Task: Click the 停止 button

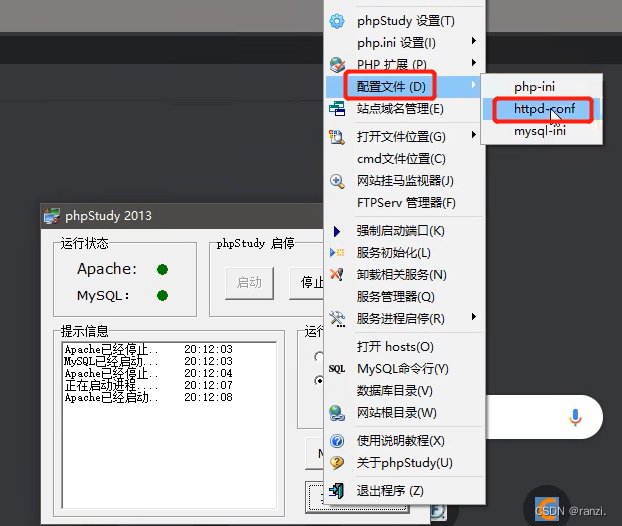Action: 307,283
